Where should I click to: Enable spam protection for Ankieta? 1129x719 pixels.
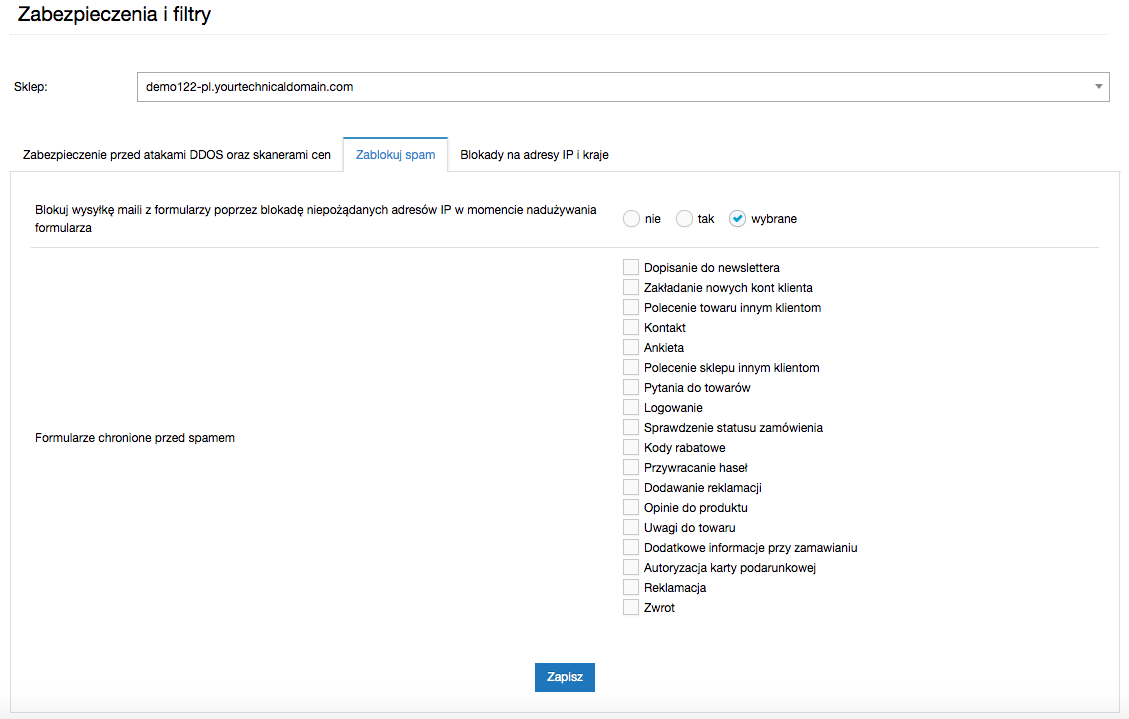631,347
